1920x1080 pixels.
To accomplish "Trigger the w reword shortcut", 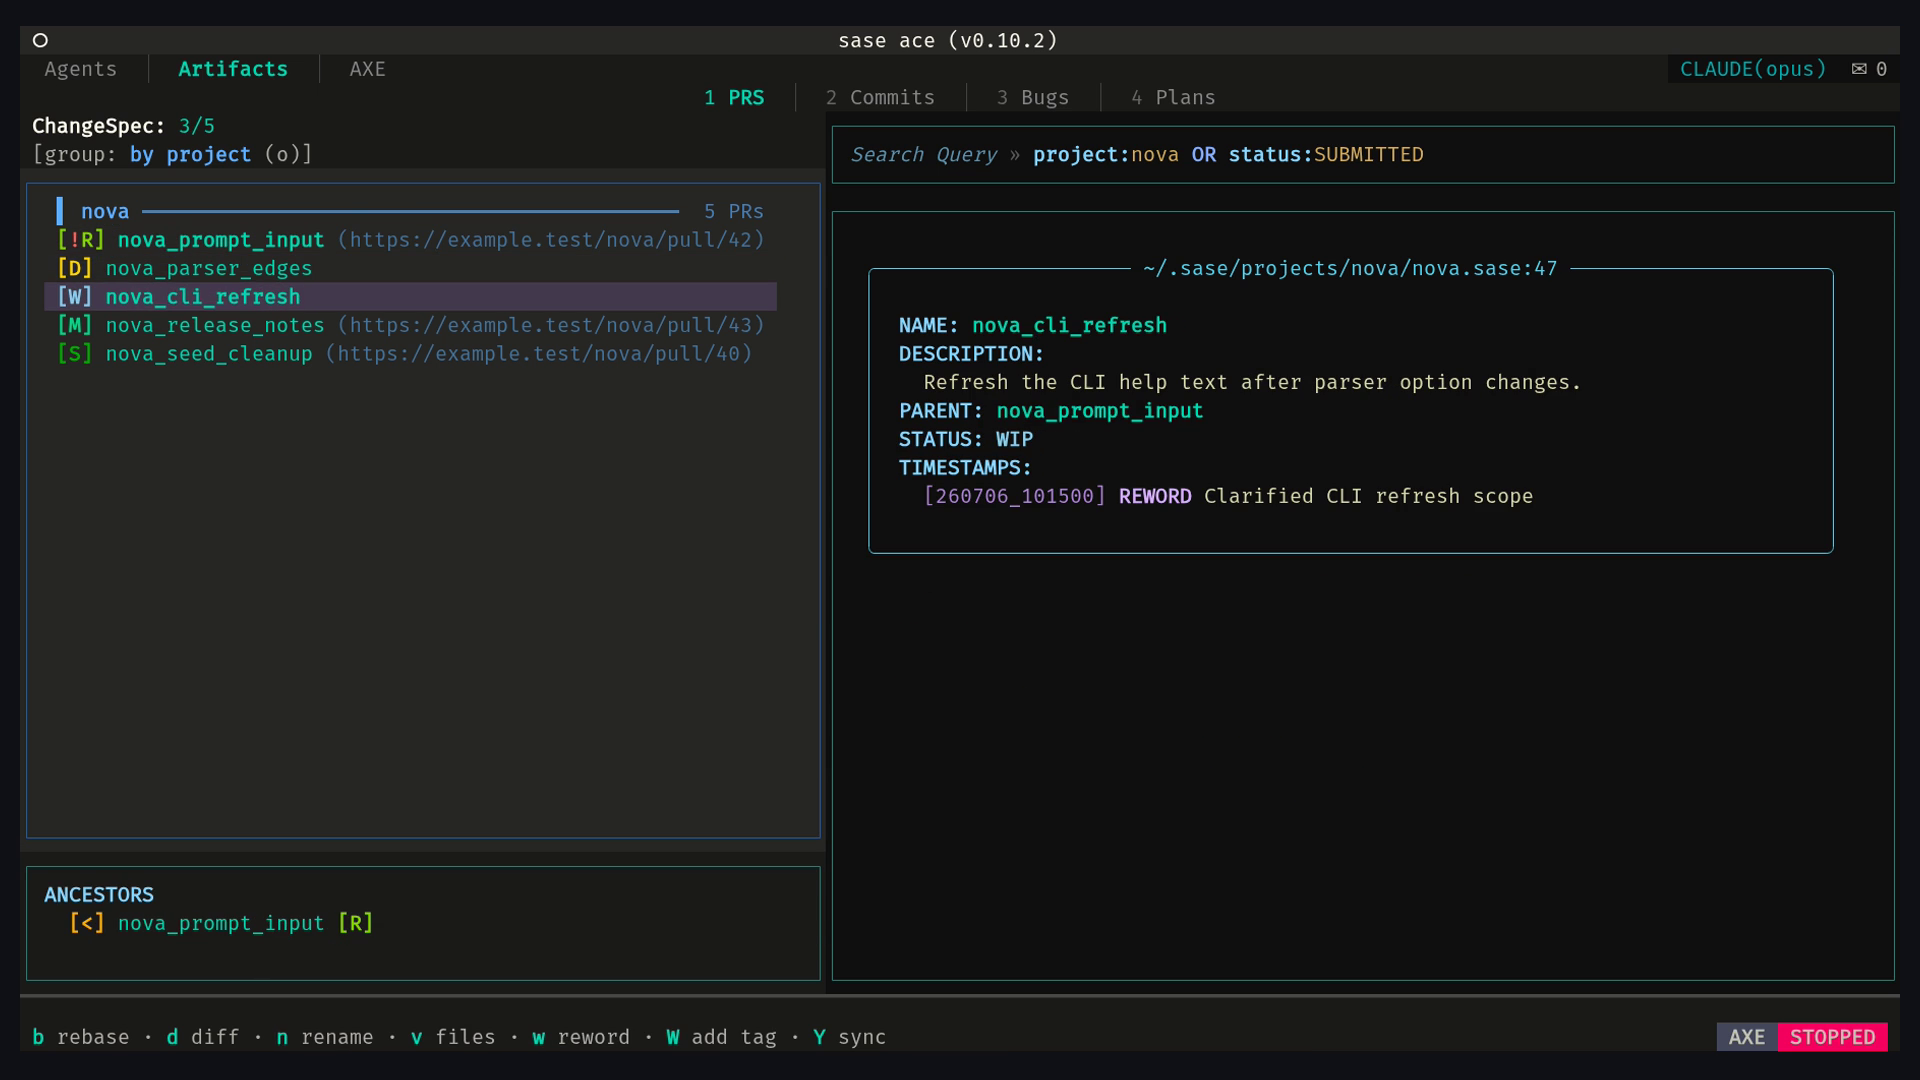I will tap(581, 1038).
